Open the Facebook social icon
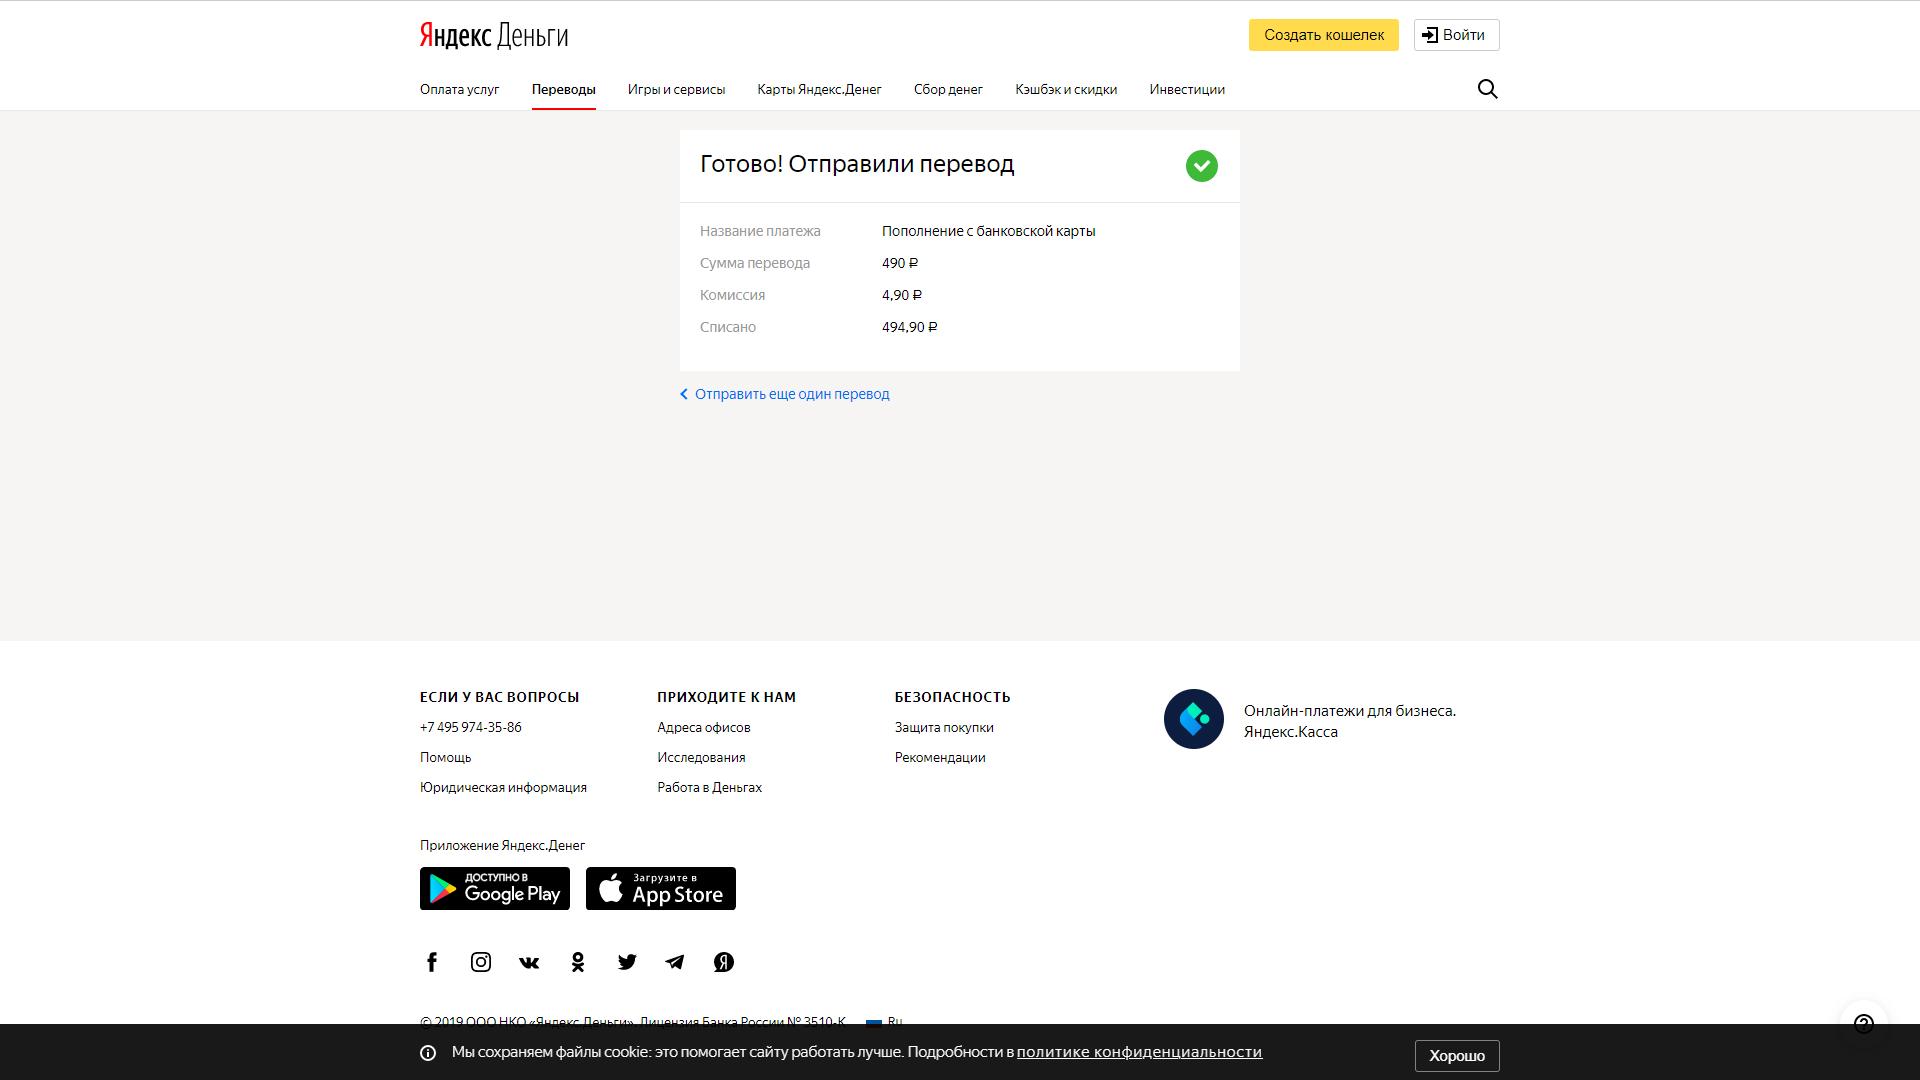Viewport: 1920px width, 1080px height. pyautogui.click(x=431, y=961)
